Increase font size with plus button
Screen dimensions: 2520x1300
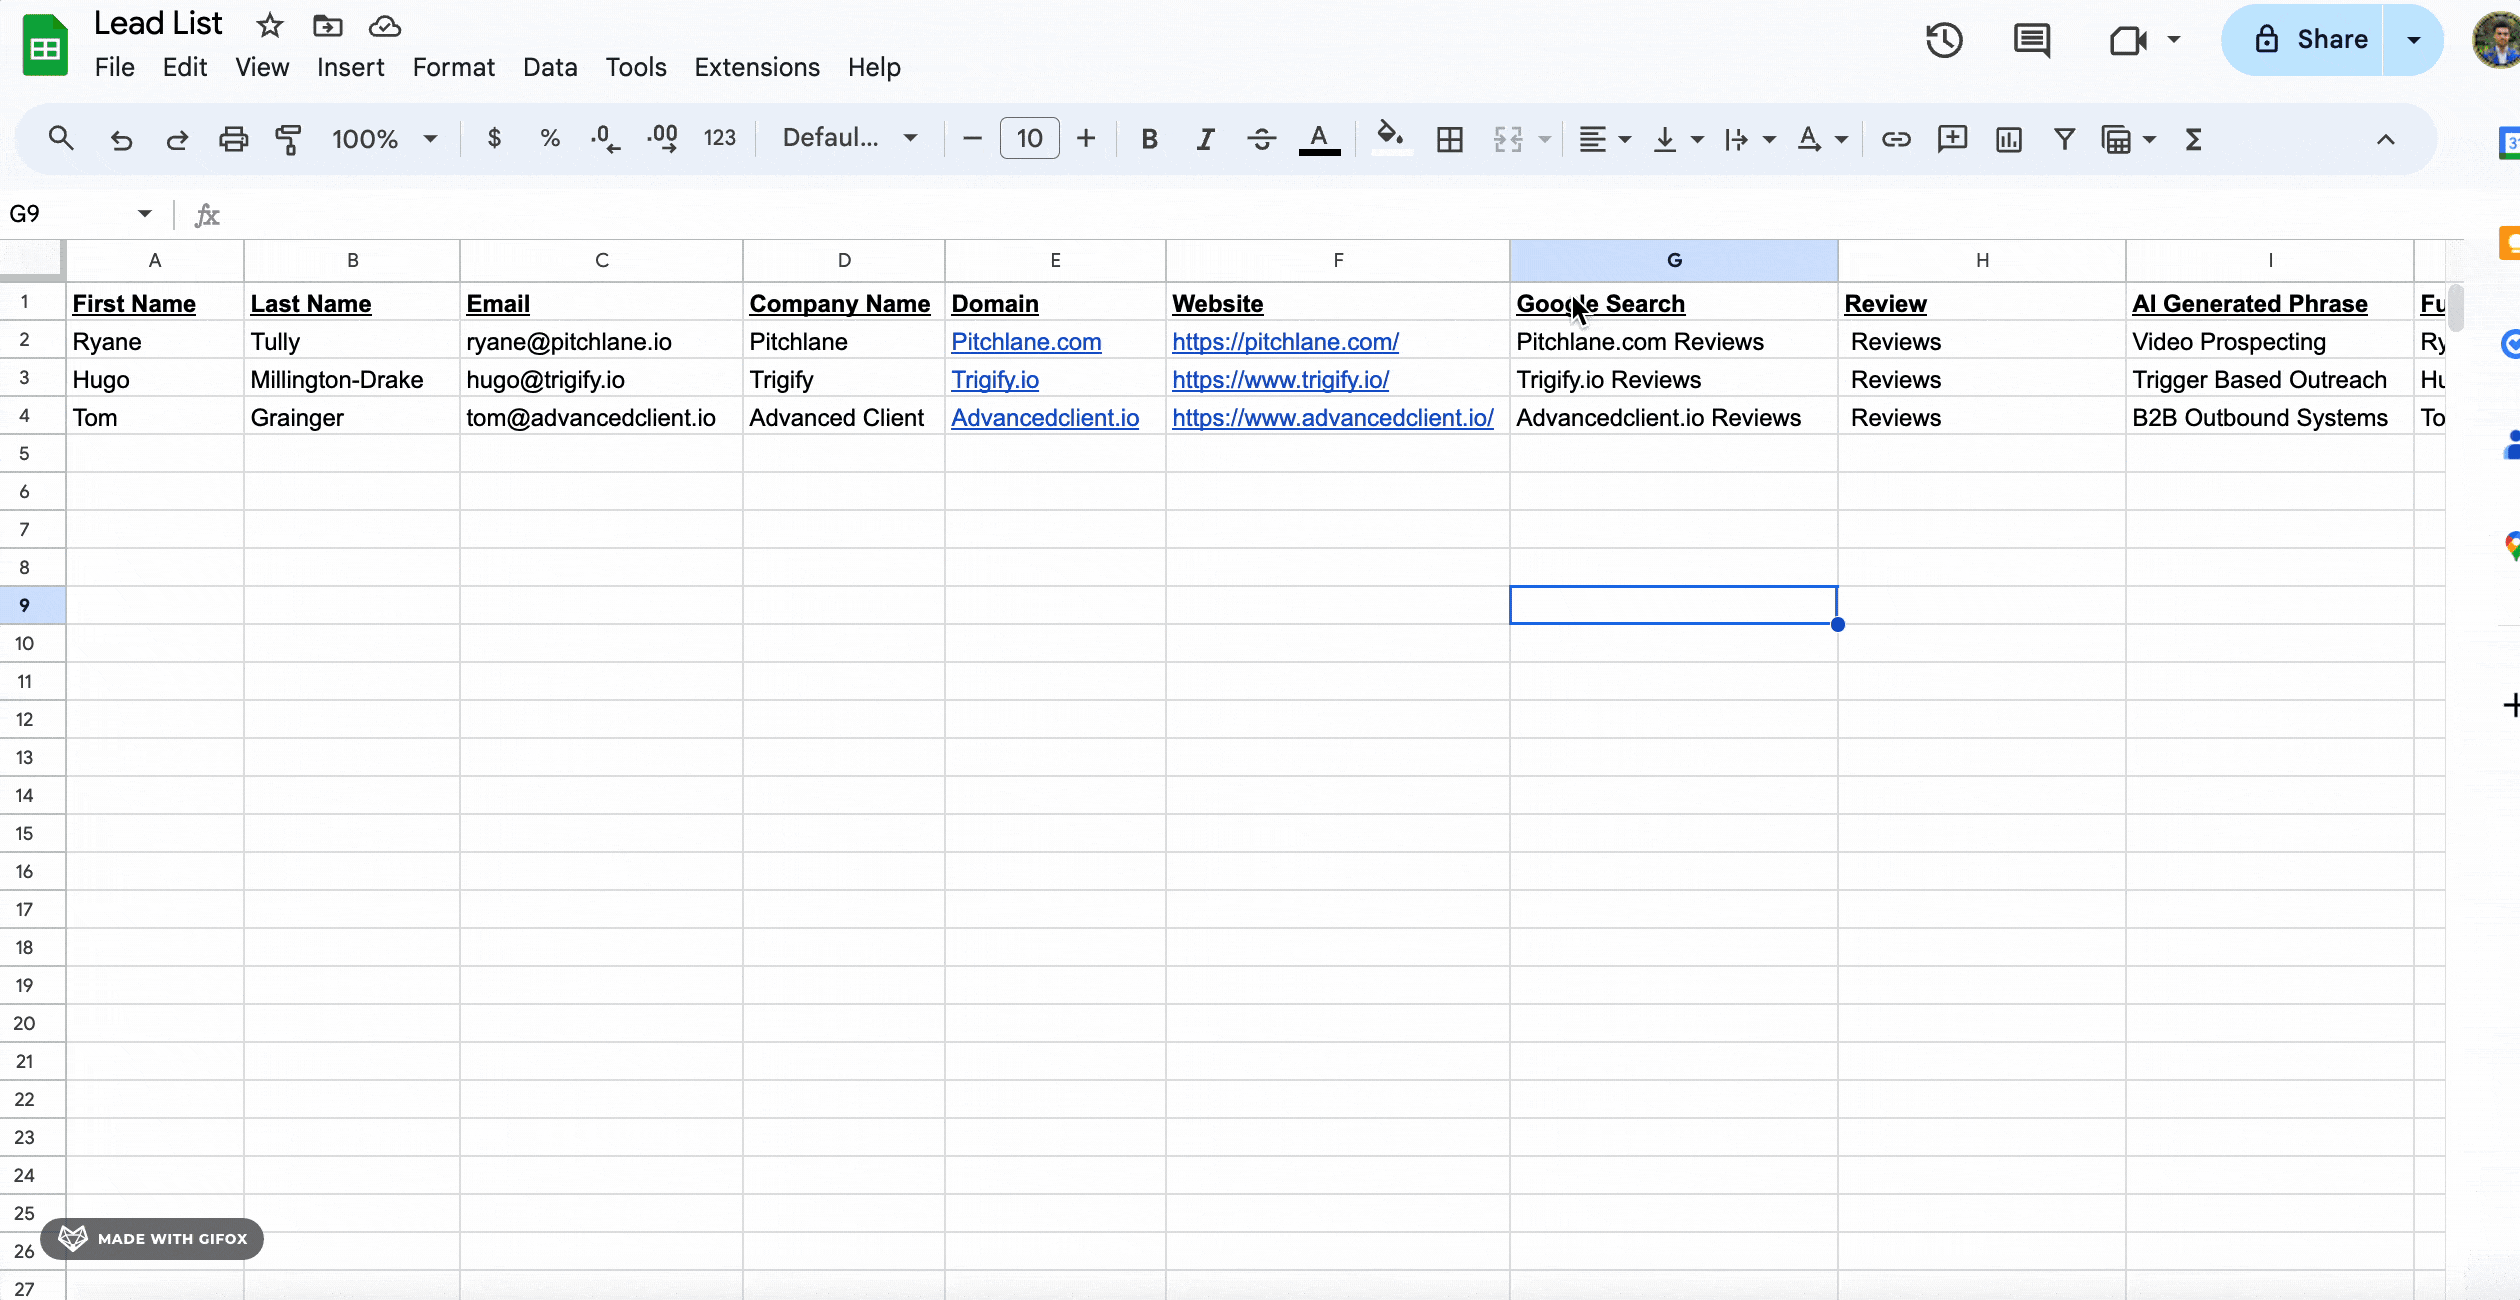coord(1086,139)
